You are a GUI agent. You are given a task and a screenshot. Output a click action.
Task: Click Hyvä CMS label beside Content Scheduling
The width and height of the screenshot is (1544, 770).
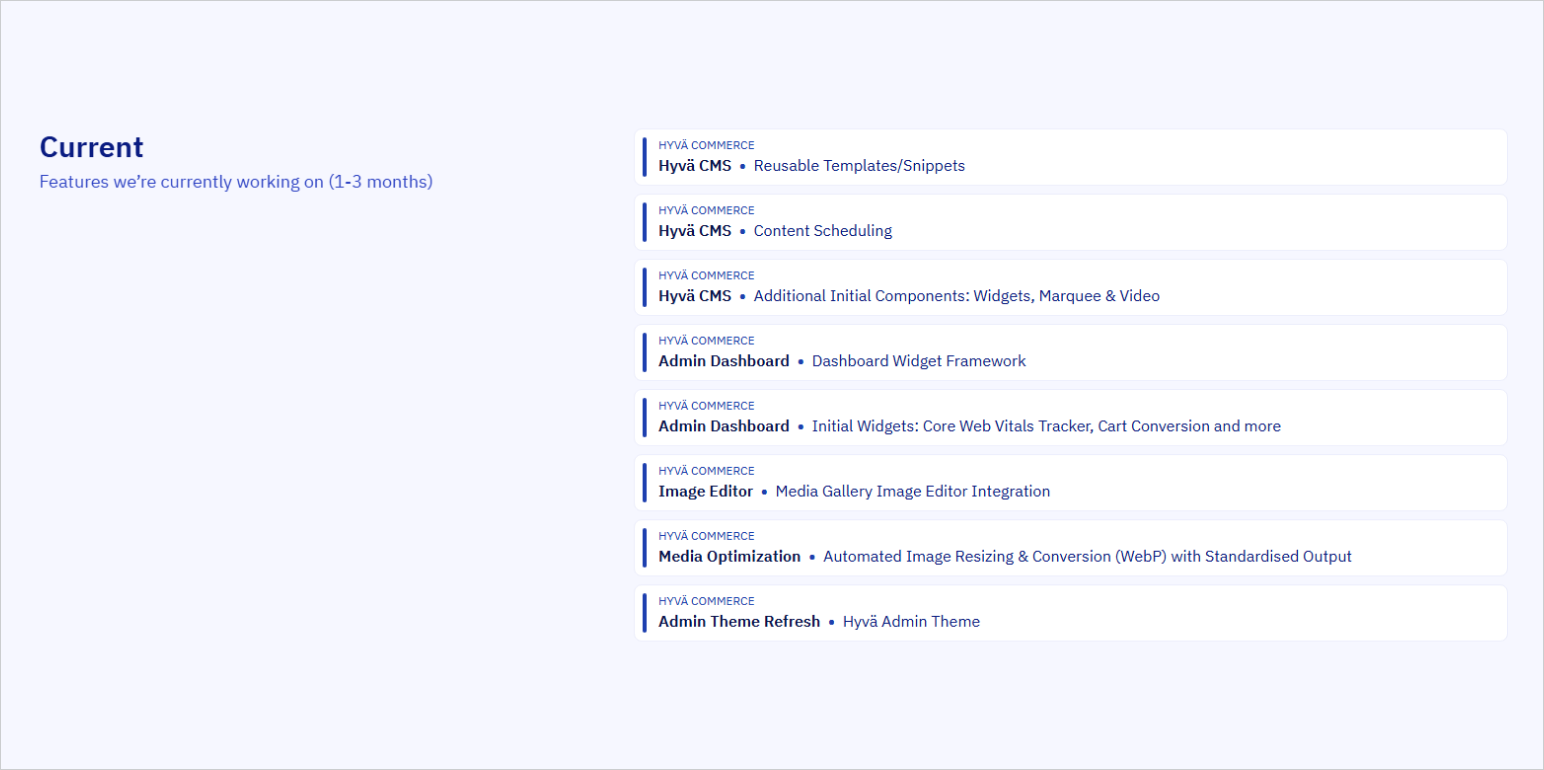pos(695,230)
